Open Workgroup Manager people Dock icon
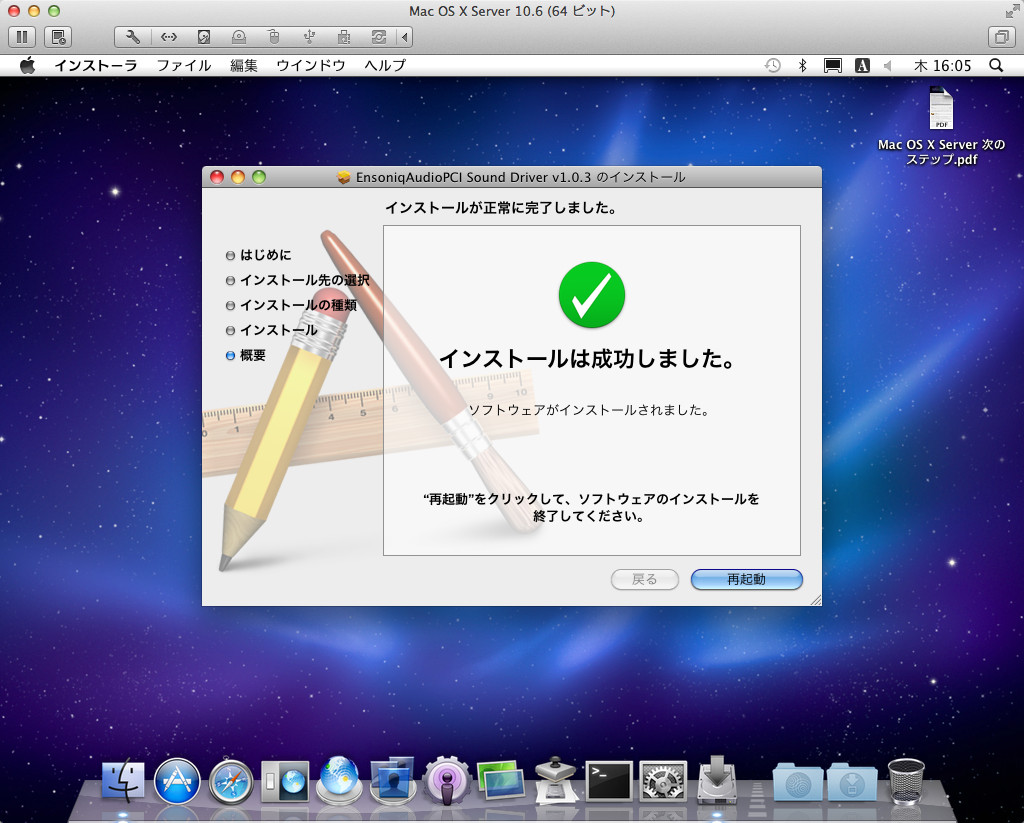The height and width of the screenshot is (823, 1024). pos(392,781)
